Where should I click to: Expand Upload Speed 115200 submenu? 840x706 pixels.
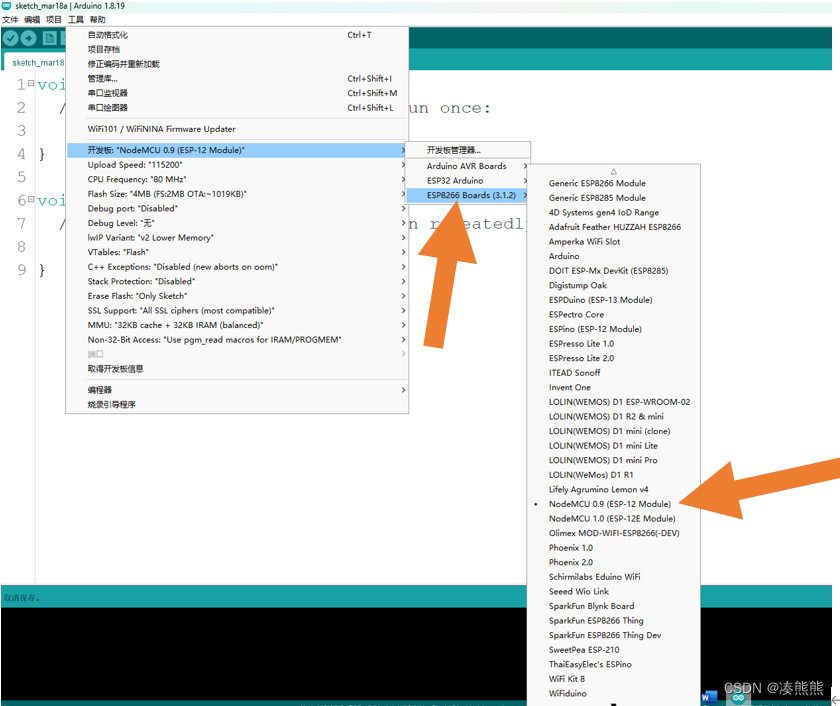point(237,165)
